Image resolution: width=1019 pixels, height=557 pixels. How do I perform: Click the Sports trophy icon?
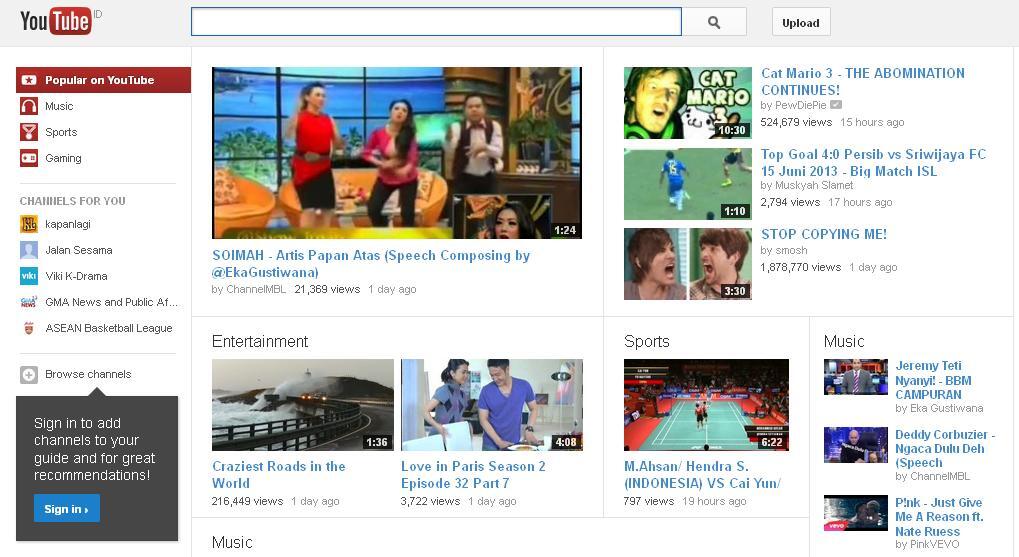click(x=29, y=132)
